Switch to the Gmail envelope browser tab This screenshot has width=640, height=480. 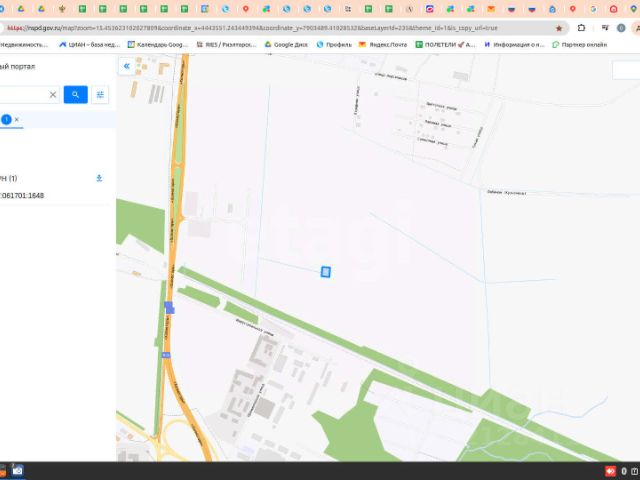(491, 9)
